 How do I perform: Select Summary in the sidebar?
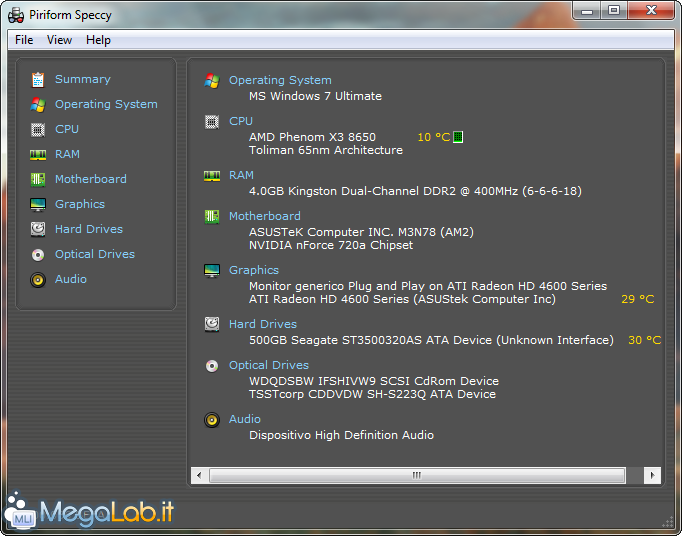83,79
